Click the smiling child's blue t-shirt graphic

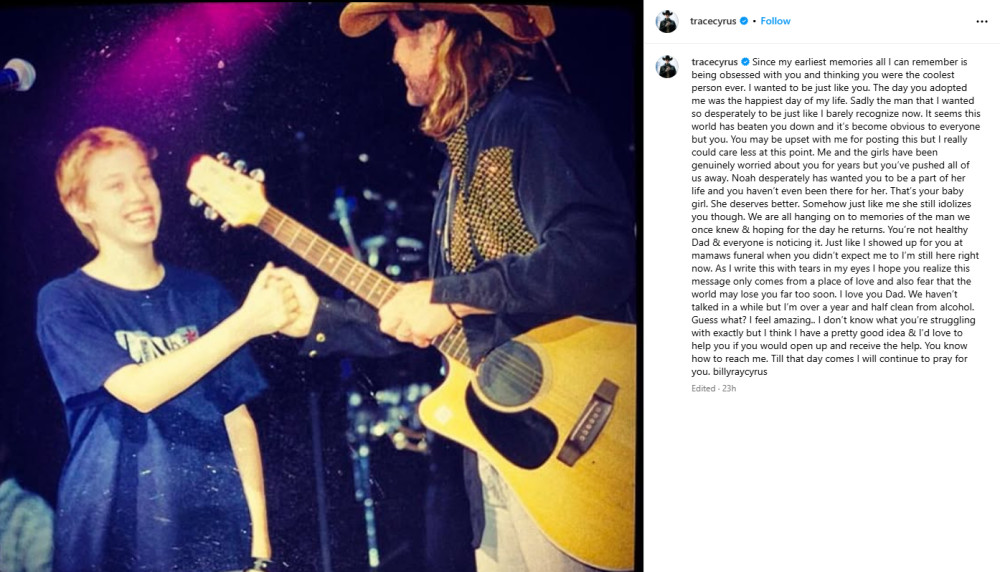point(156,345)
